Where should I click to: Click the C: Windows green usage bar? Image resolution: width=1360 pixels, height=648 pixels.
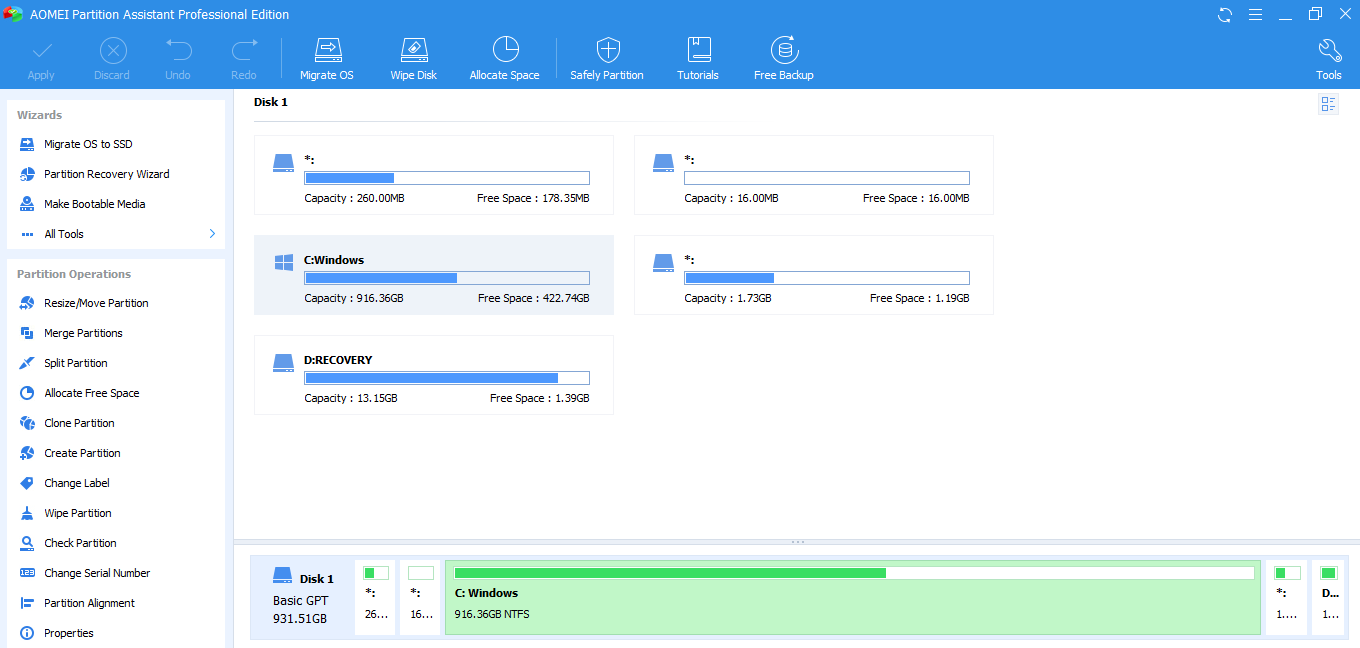[670, 573]
